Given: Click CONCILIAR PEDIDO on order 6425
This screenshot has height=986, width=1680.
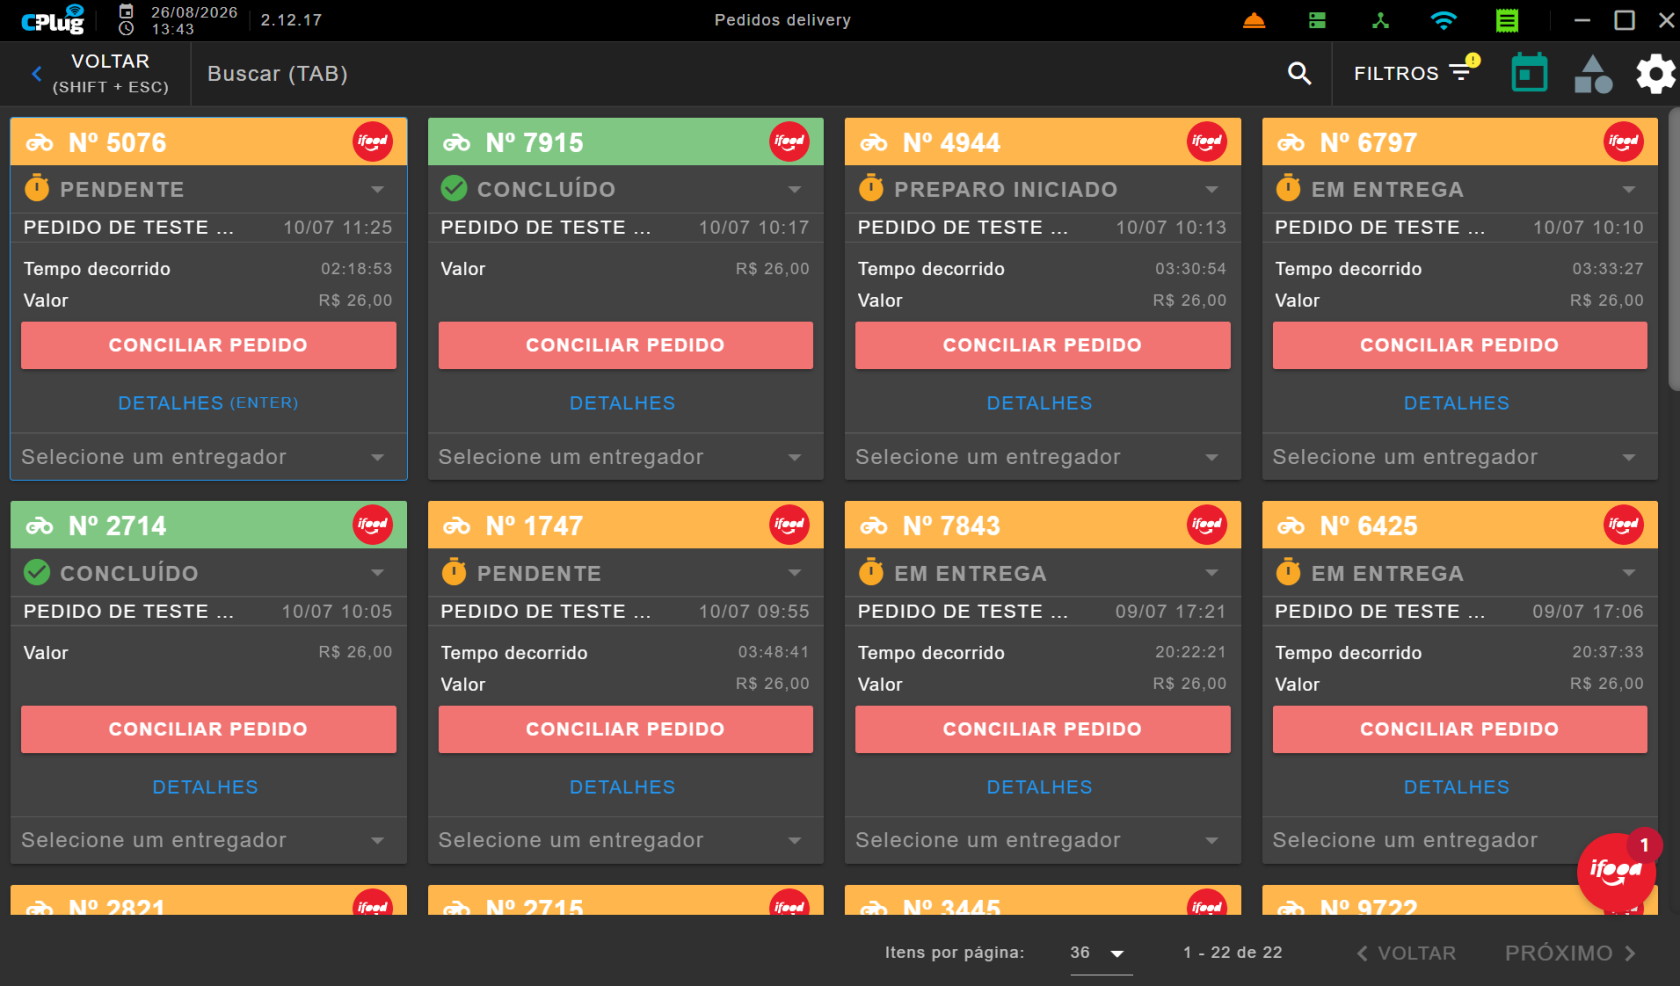Looking at the screenshot, I should click(x=1459, y=729).
